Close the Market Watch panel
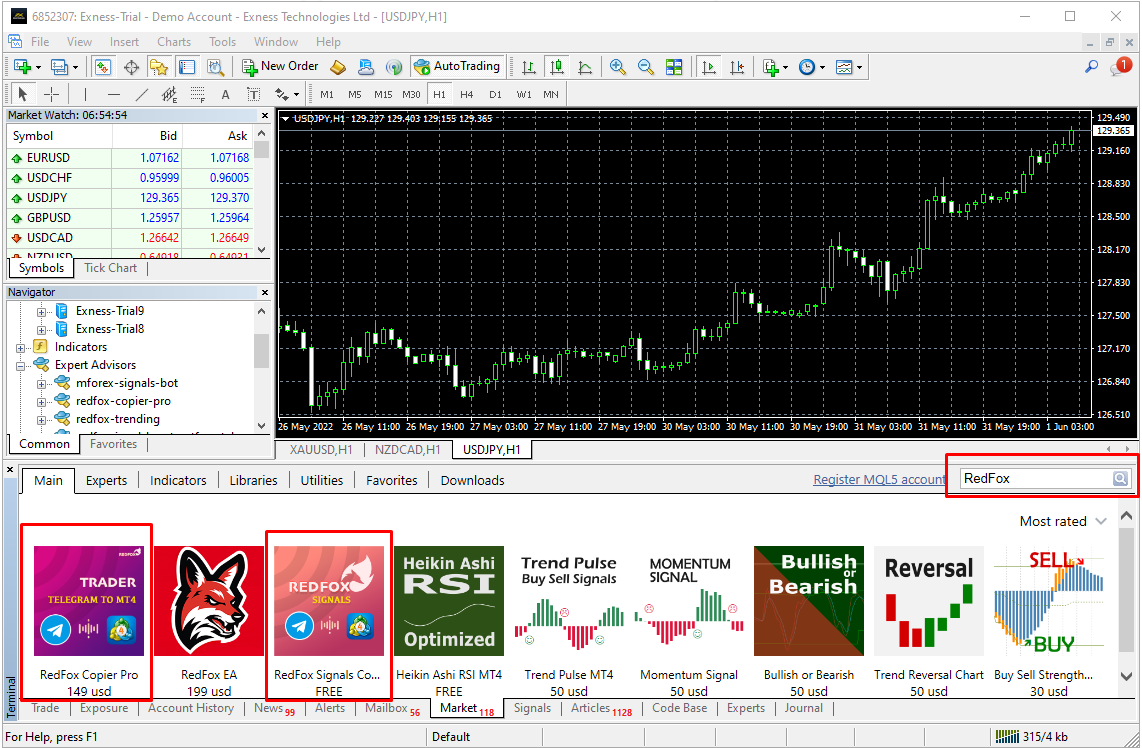The image size is (1142, 748). click(x=265, y=115)
